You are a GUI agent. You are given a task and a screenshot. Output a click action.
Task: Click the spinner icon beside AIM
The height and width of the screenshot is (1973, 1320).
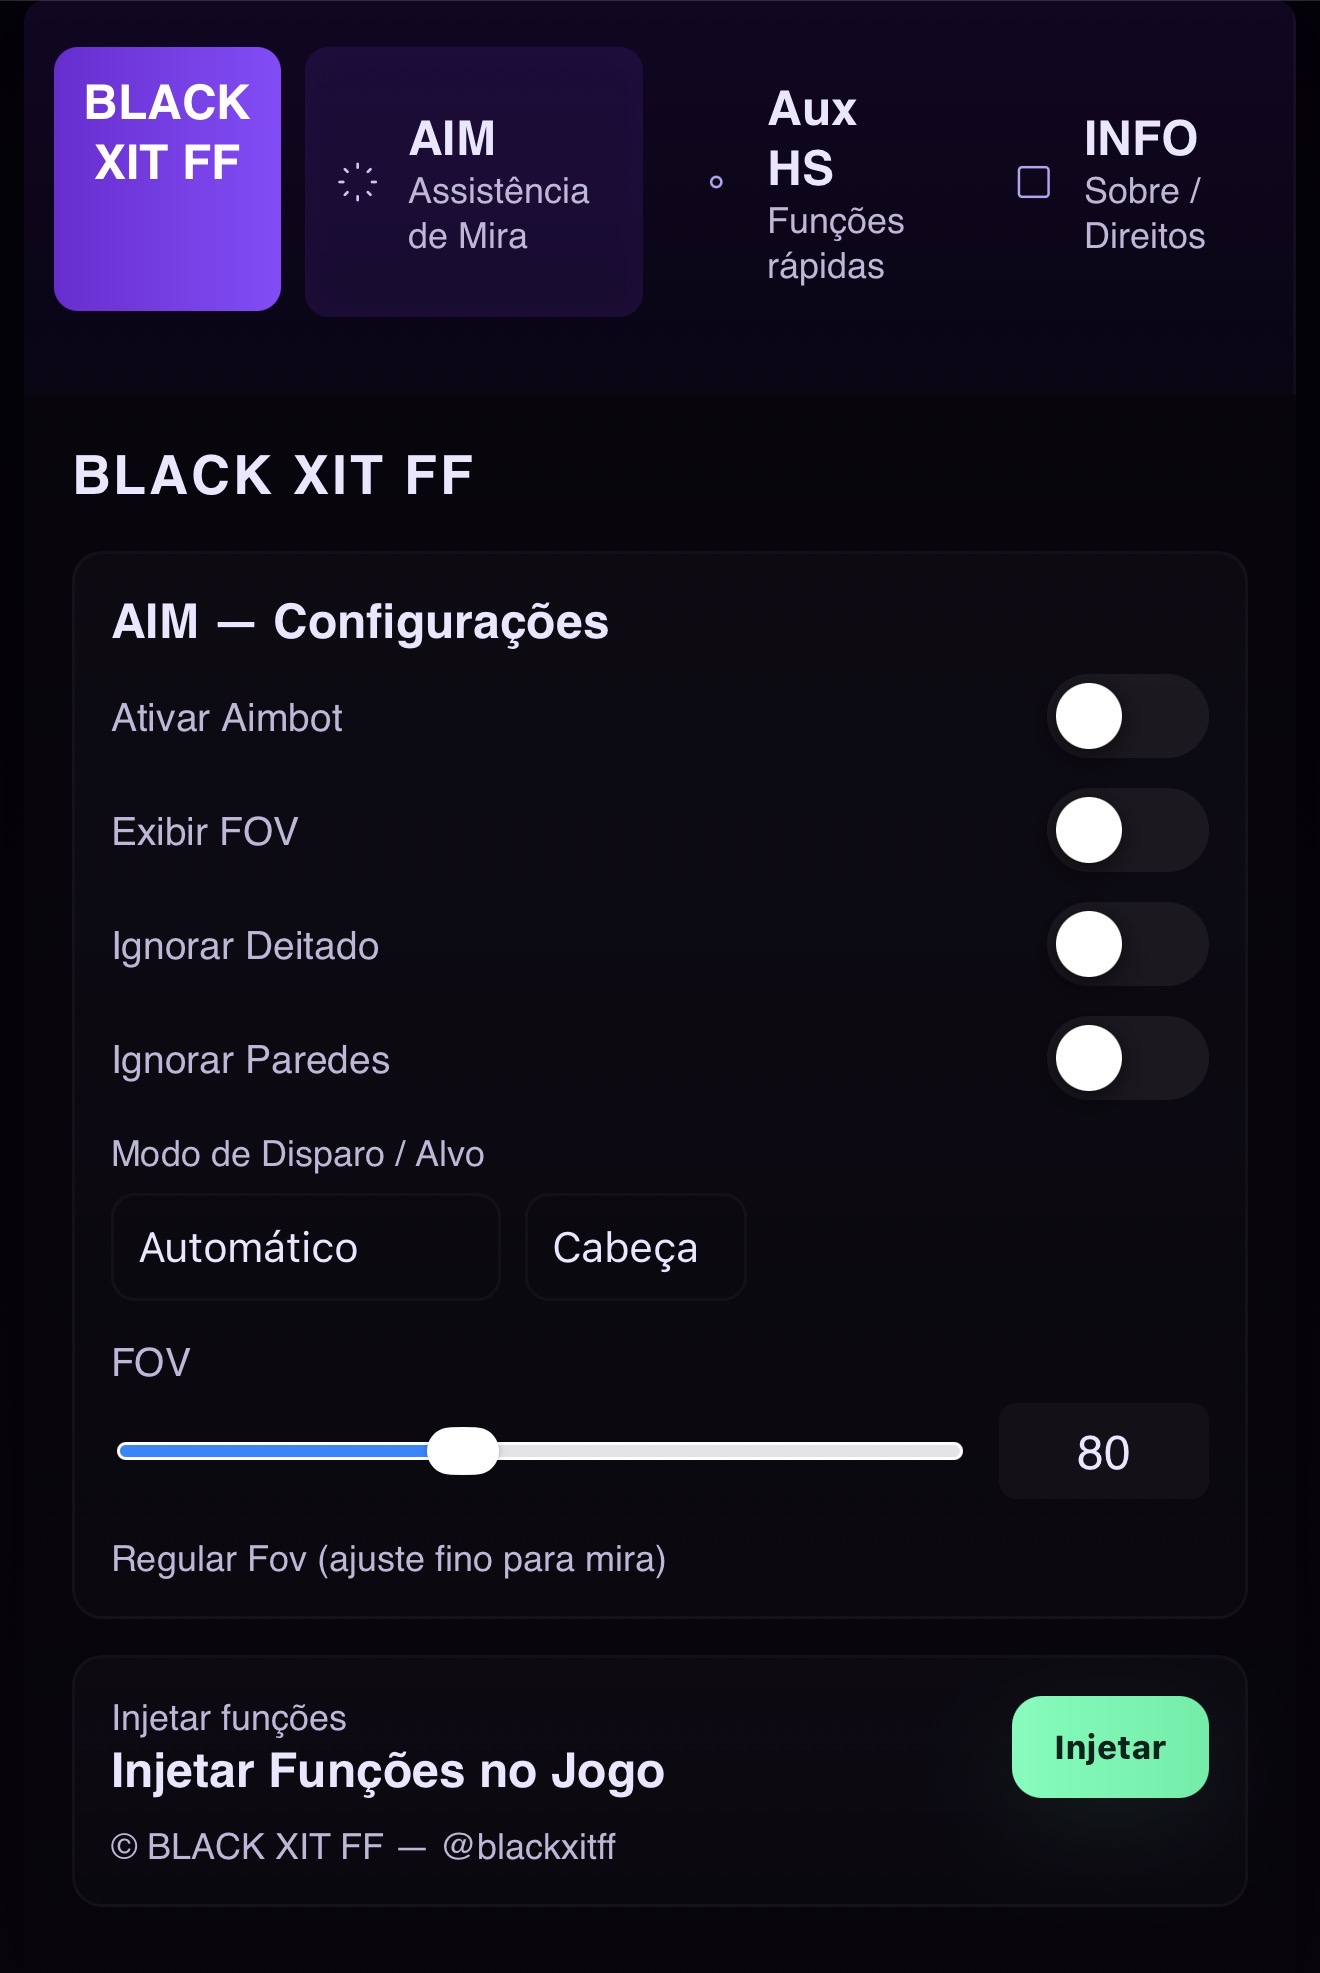click(x=357, y=182)
